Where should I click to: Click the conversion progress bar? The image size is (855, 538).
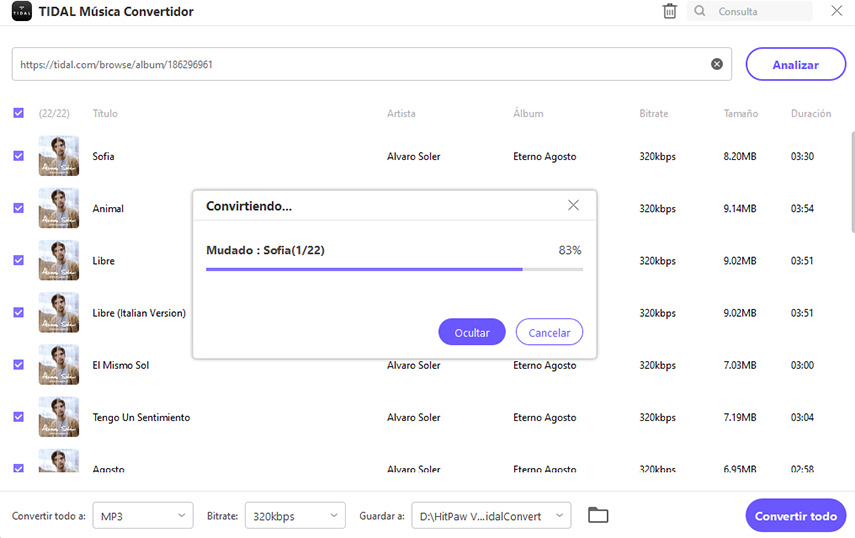(394, 269)
